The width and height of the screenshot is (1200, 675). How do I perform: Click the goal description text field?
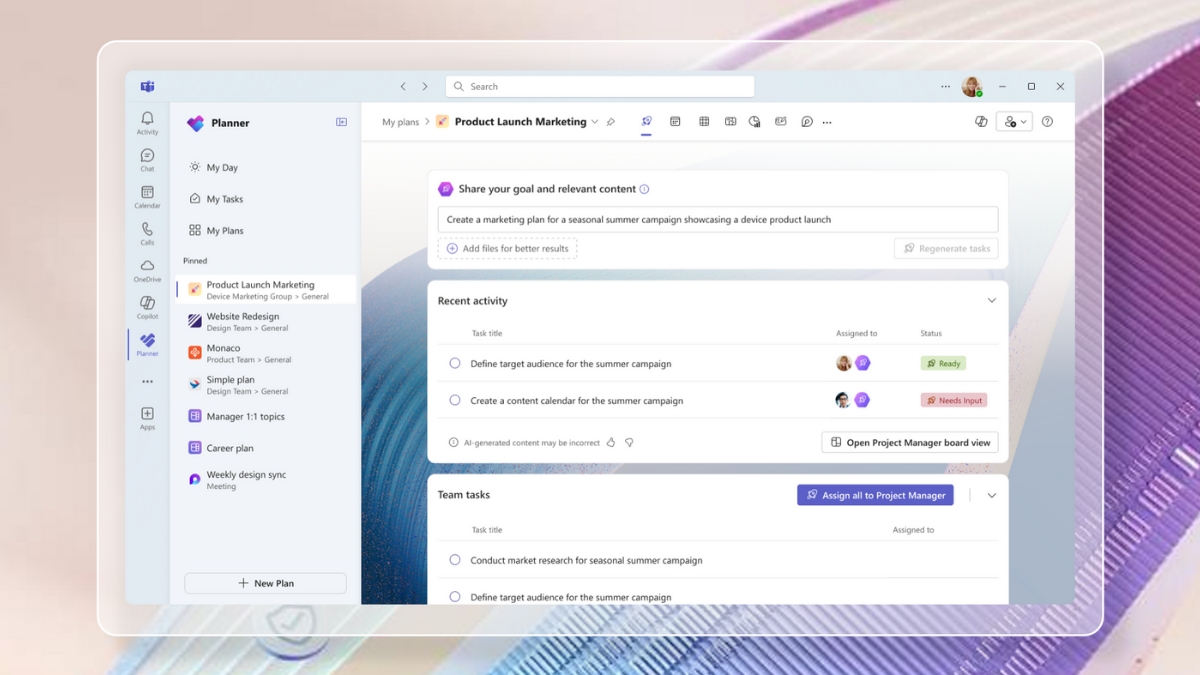(x=717, y=220)
